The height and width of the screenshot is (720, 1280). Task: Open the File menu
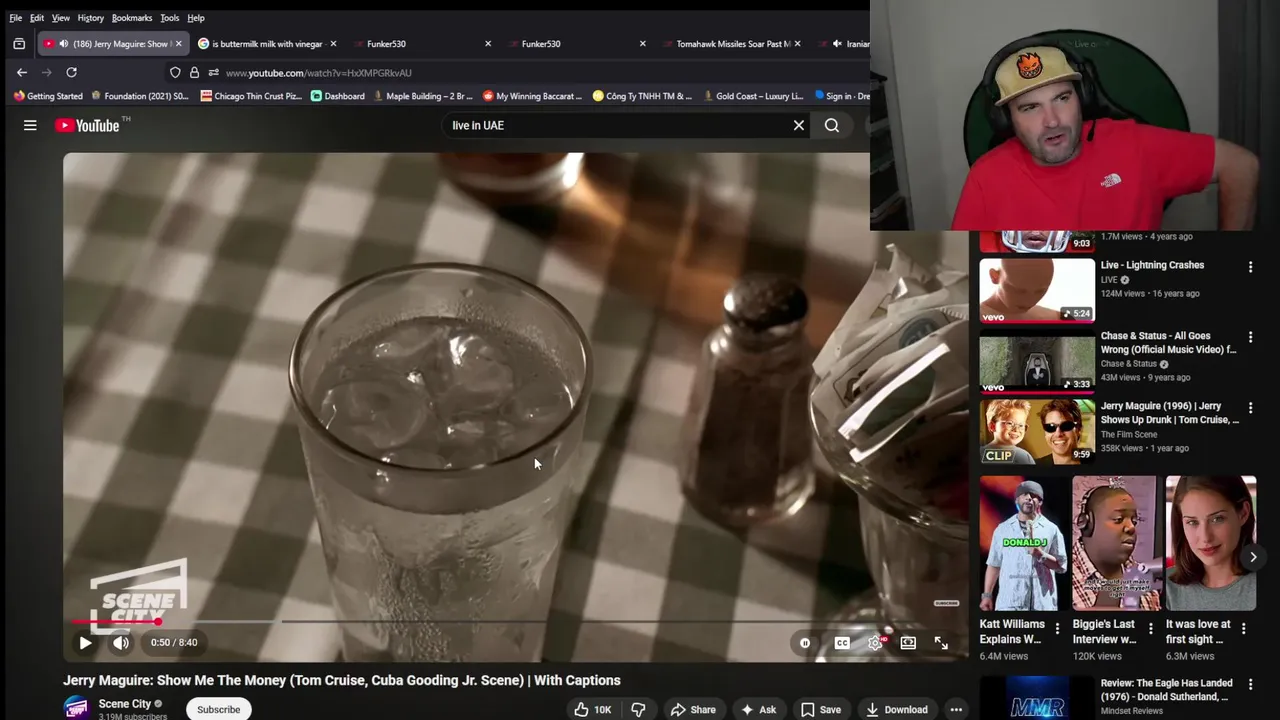16,18
